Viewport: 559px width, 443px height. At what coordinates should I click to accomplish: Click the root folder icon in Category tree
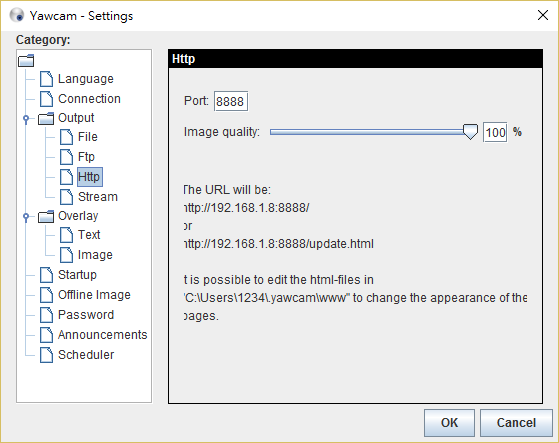[x=26, y=61]
